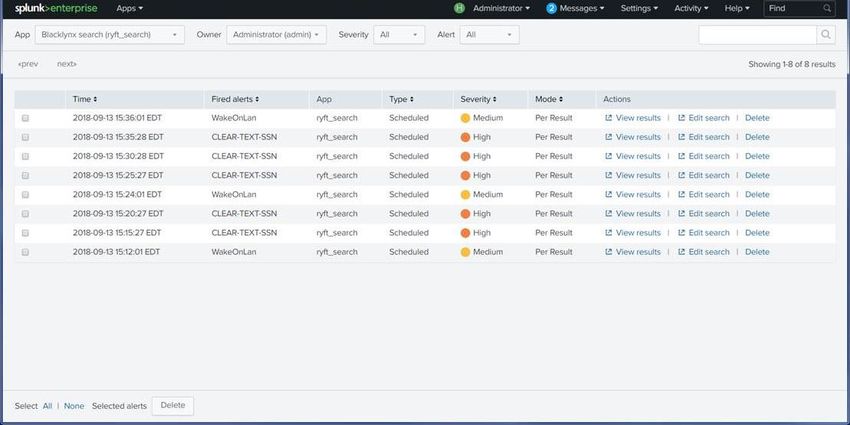850x425 pixels.
Task: Open the Alert filter dropdown
Action: point(489,35)
